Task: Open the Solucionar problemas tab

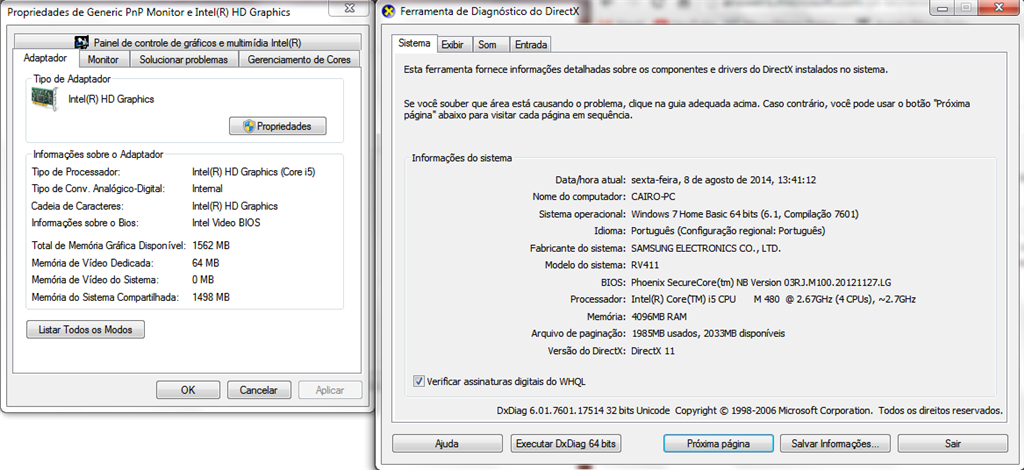Action: point(184,59)
